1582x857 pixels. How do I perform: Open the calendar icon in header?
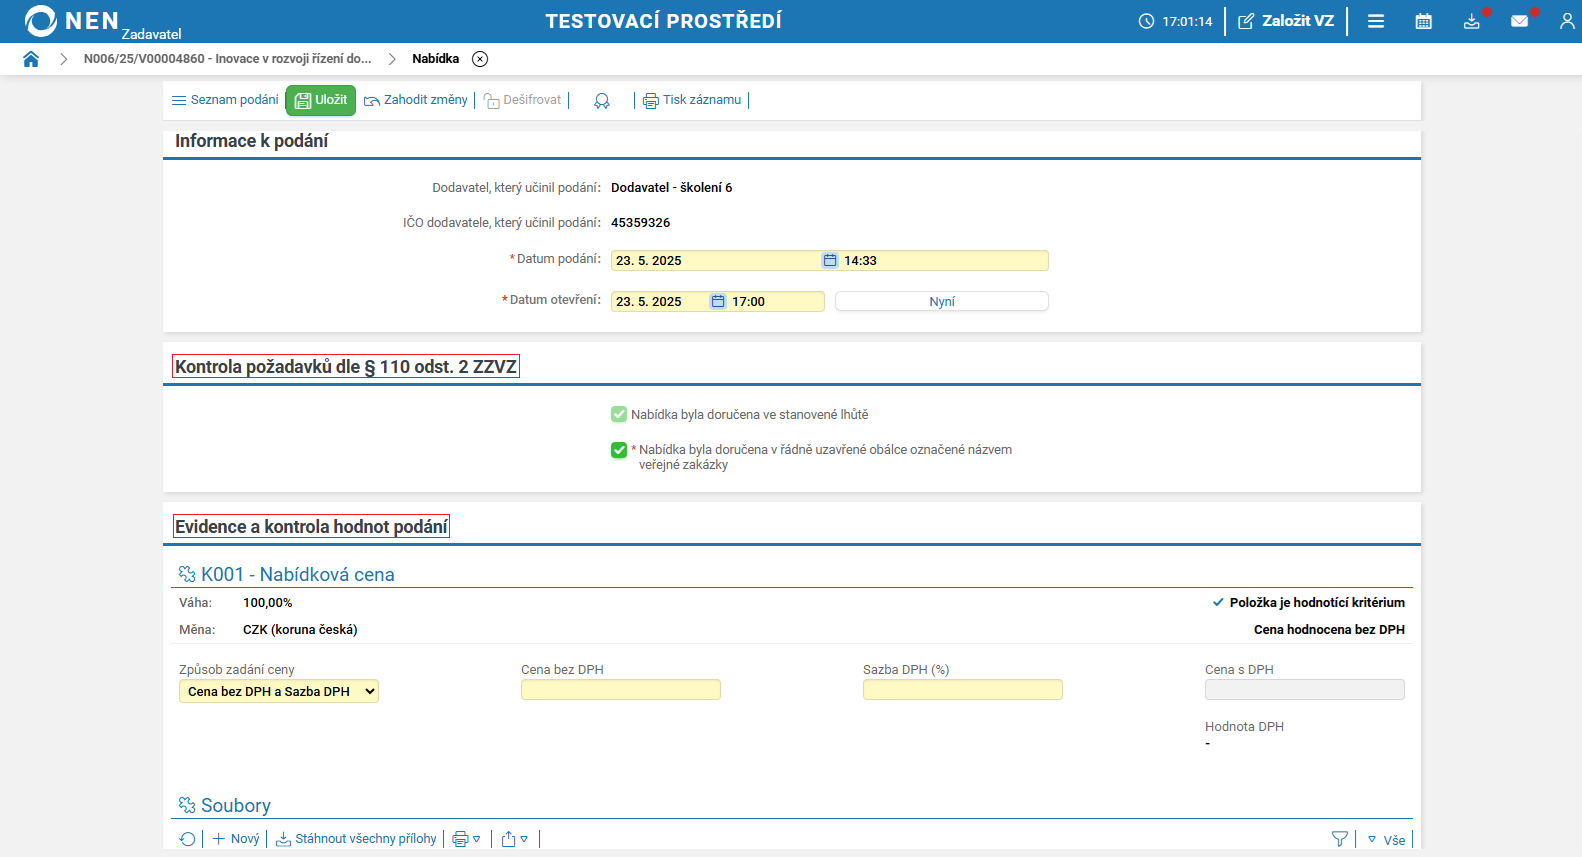(1423, 21)
